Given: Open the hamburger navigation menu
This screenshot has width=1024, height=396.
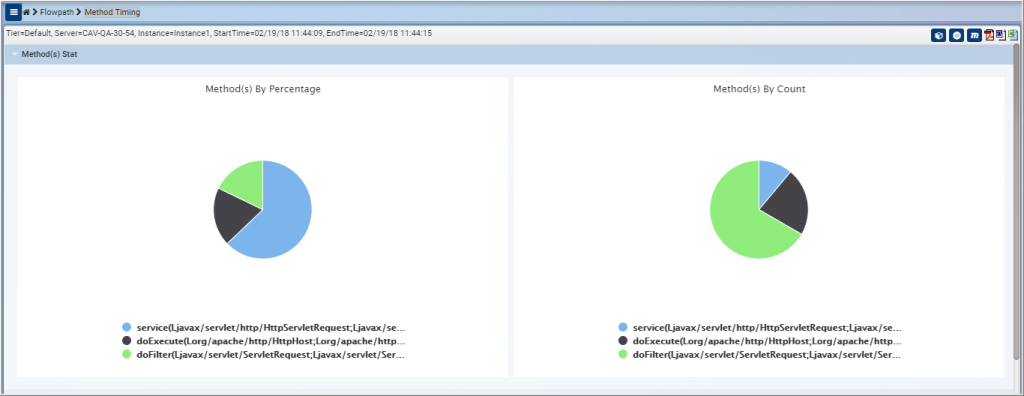Looking at the screenshot, I should pos(14,12).
